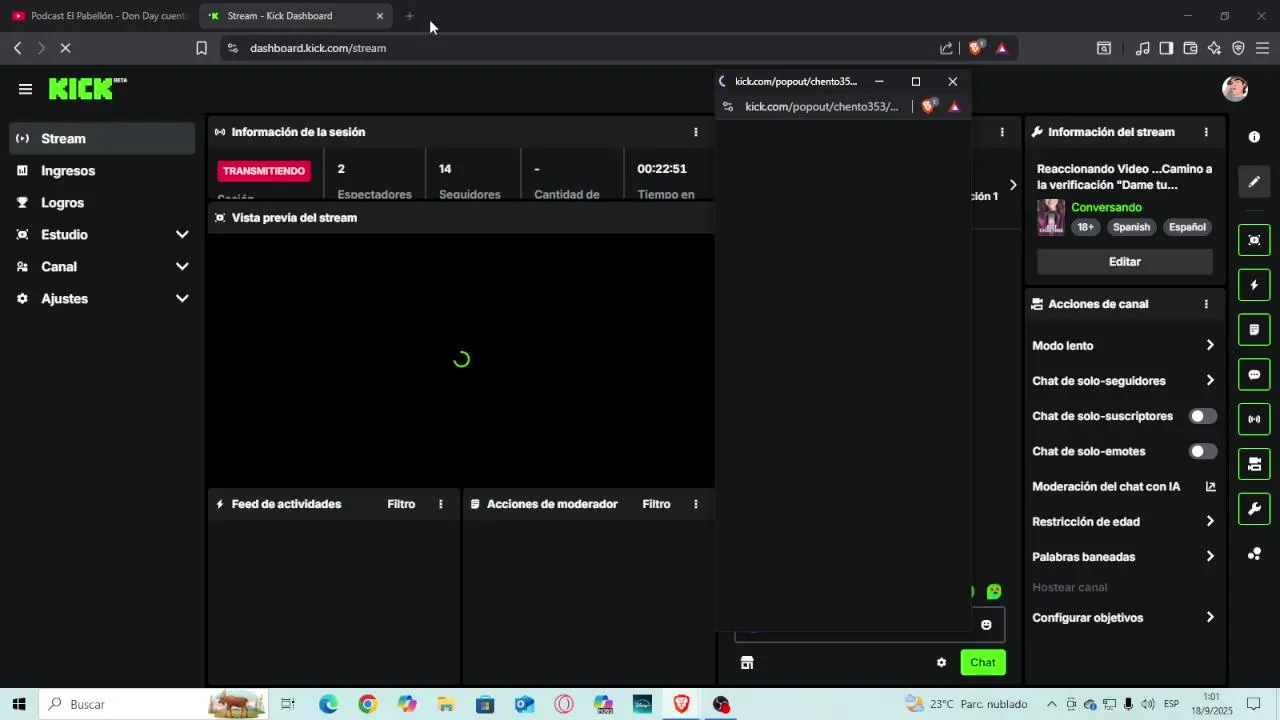The image size is (1280, 720).
Task: Click the TRANSMITIENDO status badge
Action: point(264,171)
